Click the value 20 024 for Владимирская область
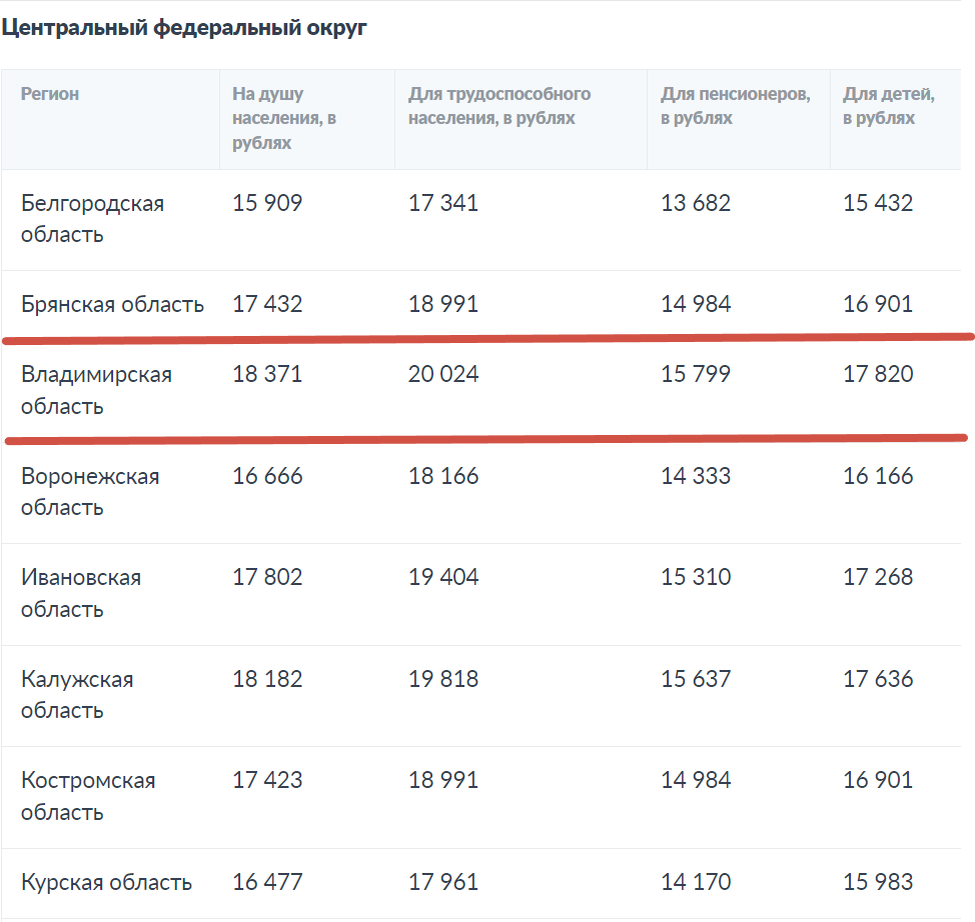Image resolution: width=975 pixels, height=922 pixels. coord(443,374)
